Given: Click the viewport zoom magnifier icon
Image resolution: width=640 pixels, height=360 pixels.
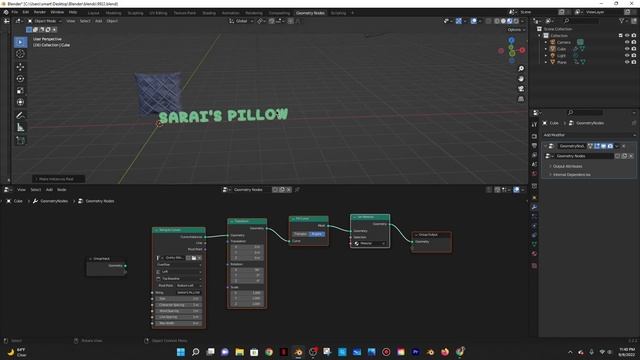Looking at the screenshot, I should pyautogui.click(x=521, y=69).
